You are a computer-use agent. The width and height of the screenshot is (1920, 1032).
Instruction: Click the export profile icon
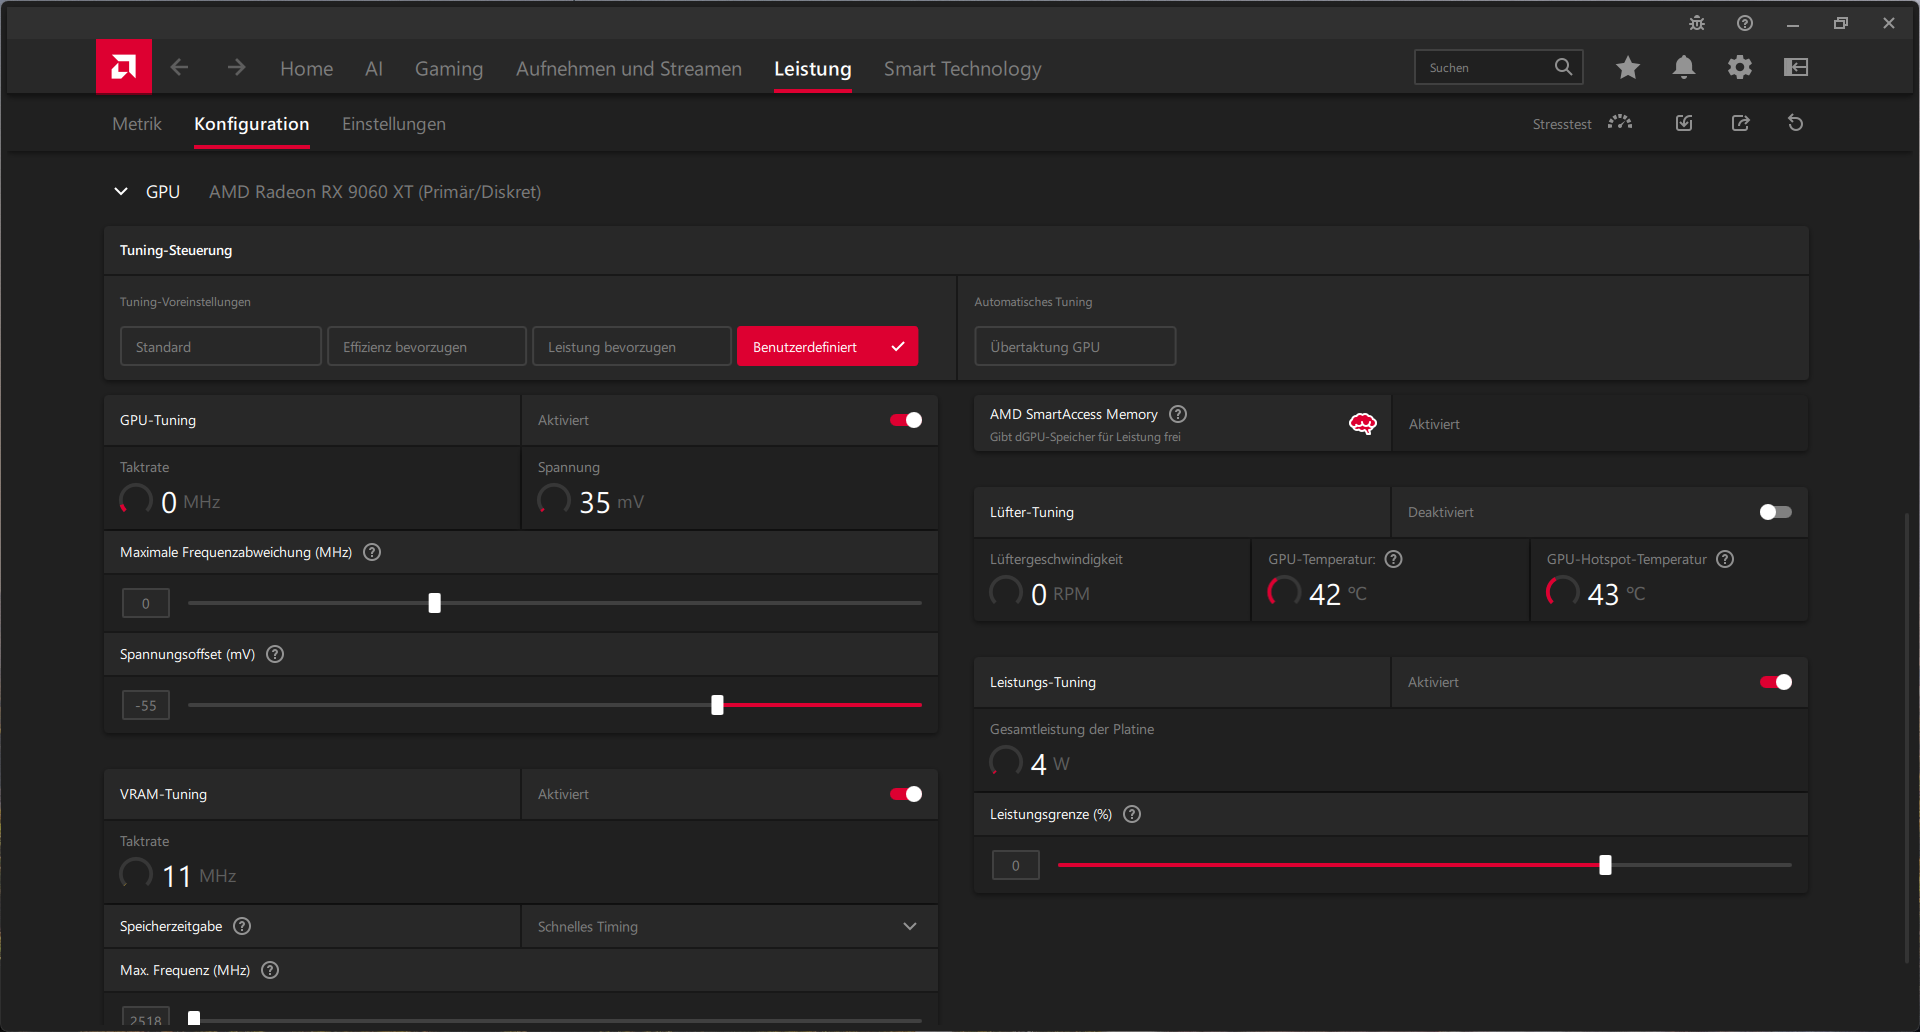point(1741,123)
